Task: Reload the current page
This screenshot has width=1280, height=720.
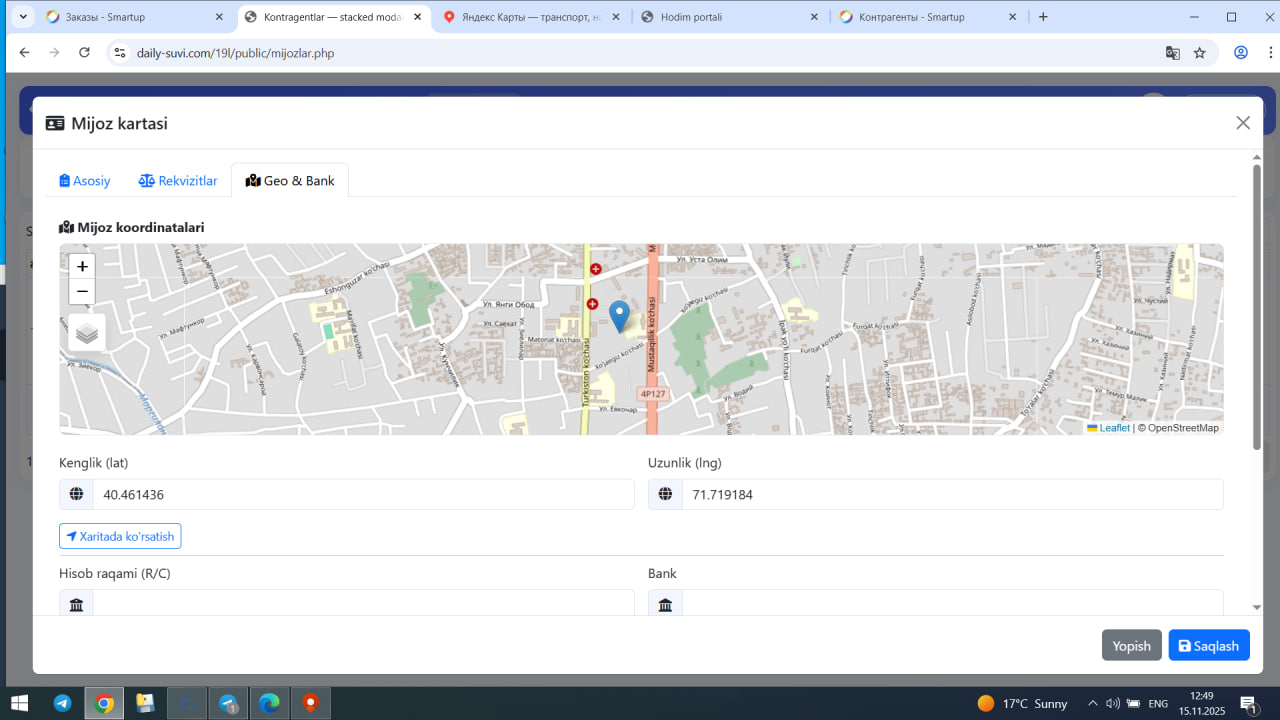Action: tap(84, 53)
